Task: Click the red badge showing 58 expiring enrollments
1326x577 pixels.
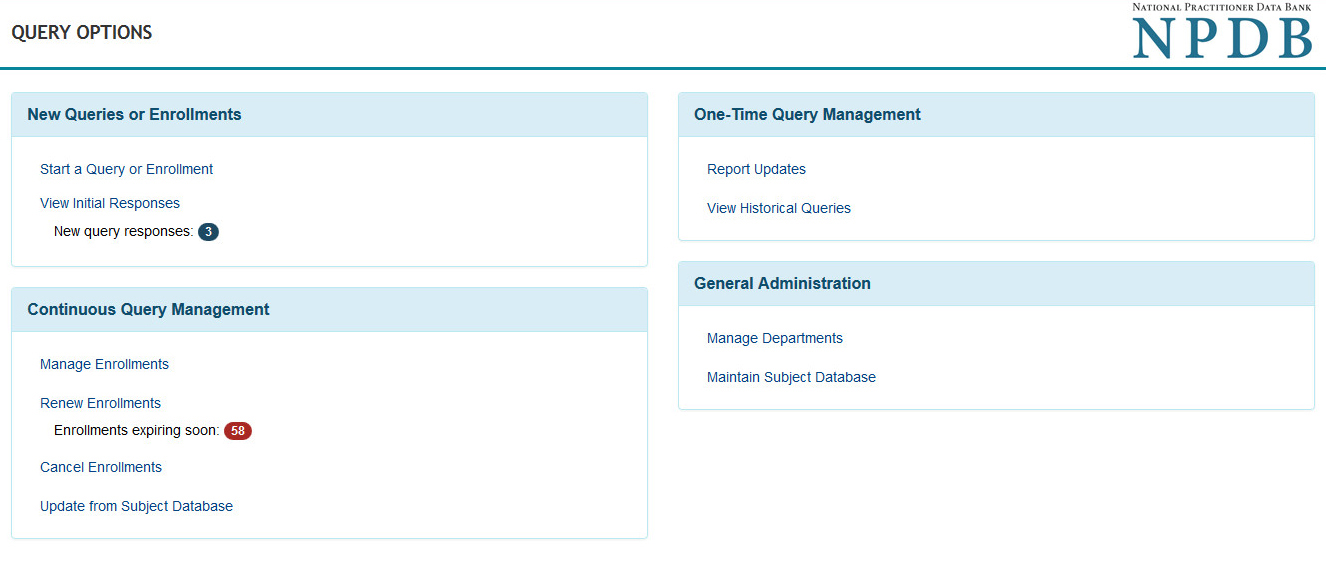Action: (237, 431)
